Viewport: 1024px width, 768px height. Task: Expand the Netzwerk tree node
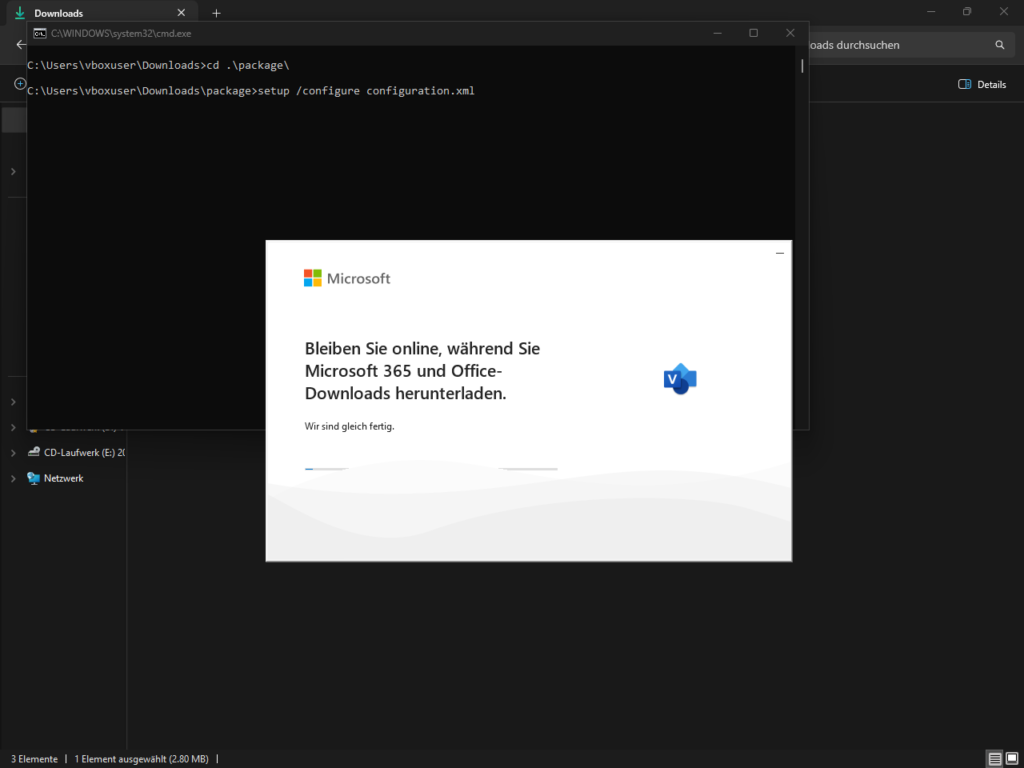point(13,479)
